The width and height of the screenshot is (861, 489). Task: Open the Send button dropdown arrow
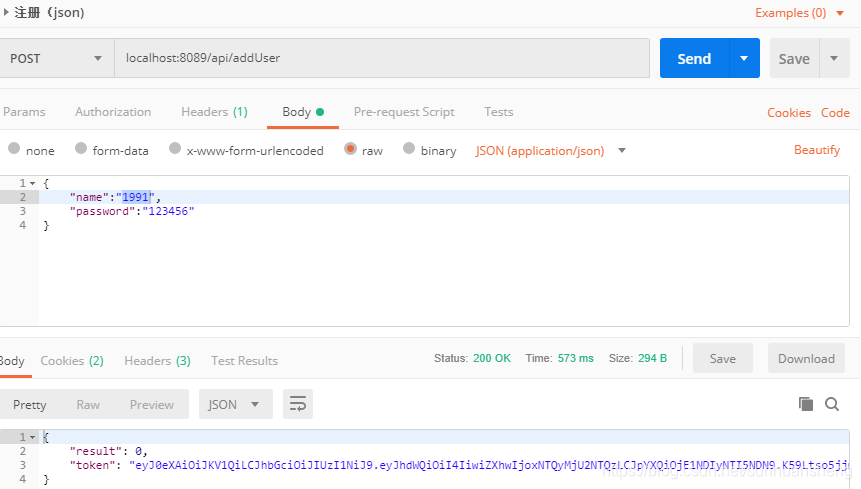[x=744, y=58]
